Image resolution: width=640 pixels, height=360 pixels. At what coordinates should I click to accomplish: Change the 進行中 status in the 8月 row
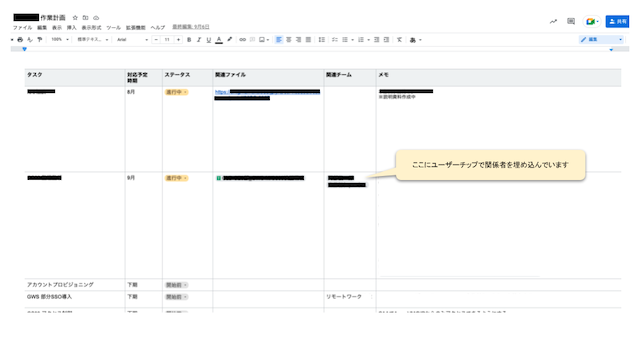(176, 92)
